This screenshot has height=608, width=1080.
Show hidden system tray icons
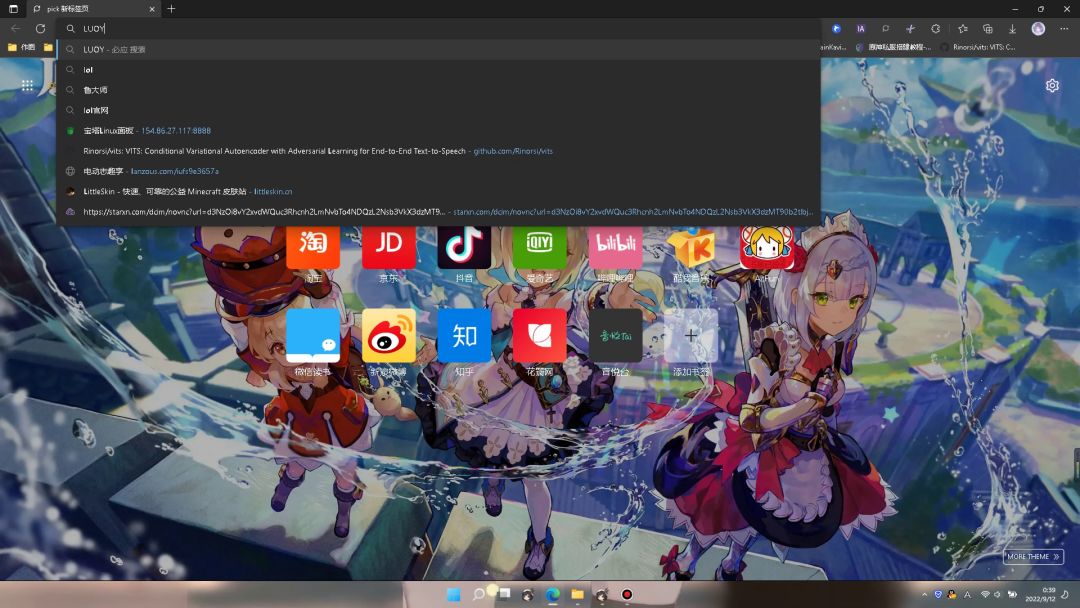point(924,594)
